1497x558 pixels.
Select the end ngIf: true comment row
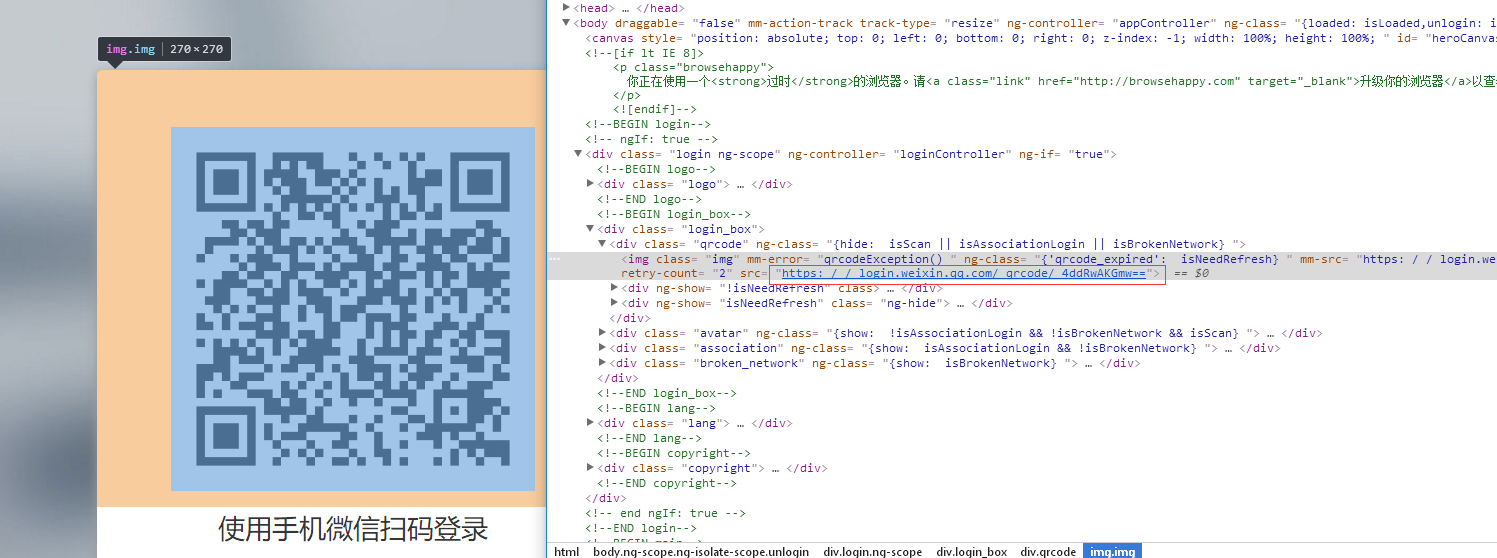(665, 513)
